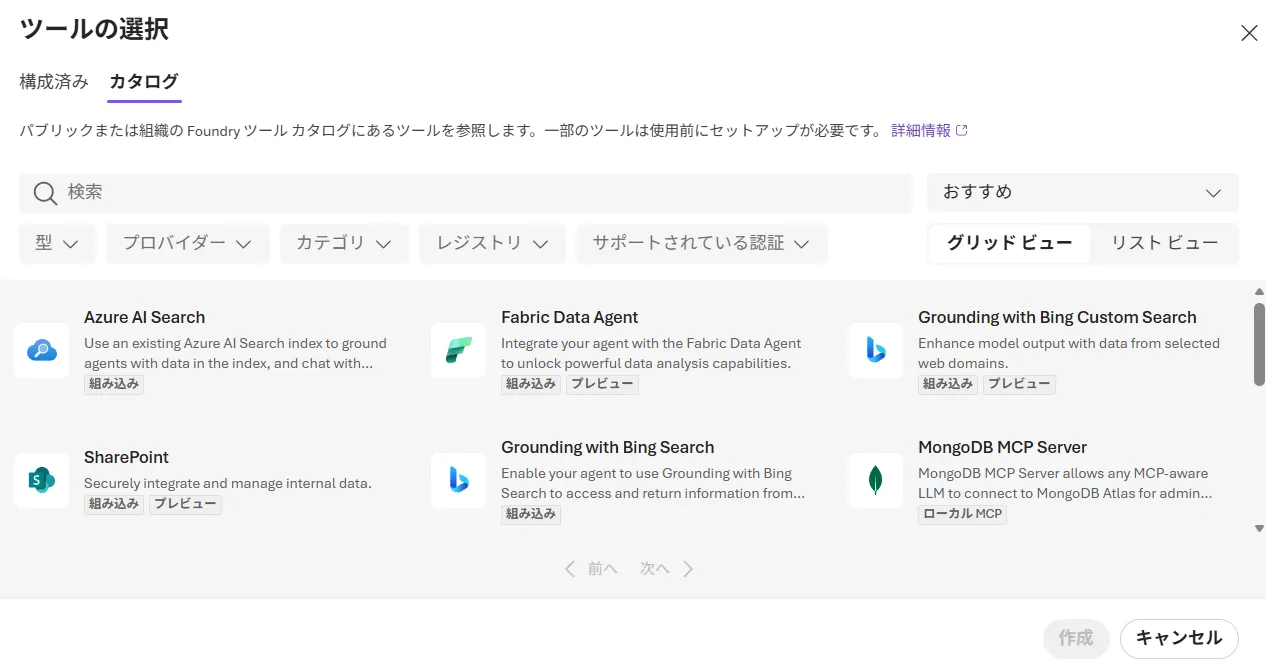The height and width of the screenshot is (671, 1266).
Task: Click the scrollbar down arrow
Action: tap(1259, 528)
